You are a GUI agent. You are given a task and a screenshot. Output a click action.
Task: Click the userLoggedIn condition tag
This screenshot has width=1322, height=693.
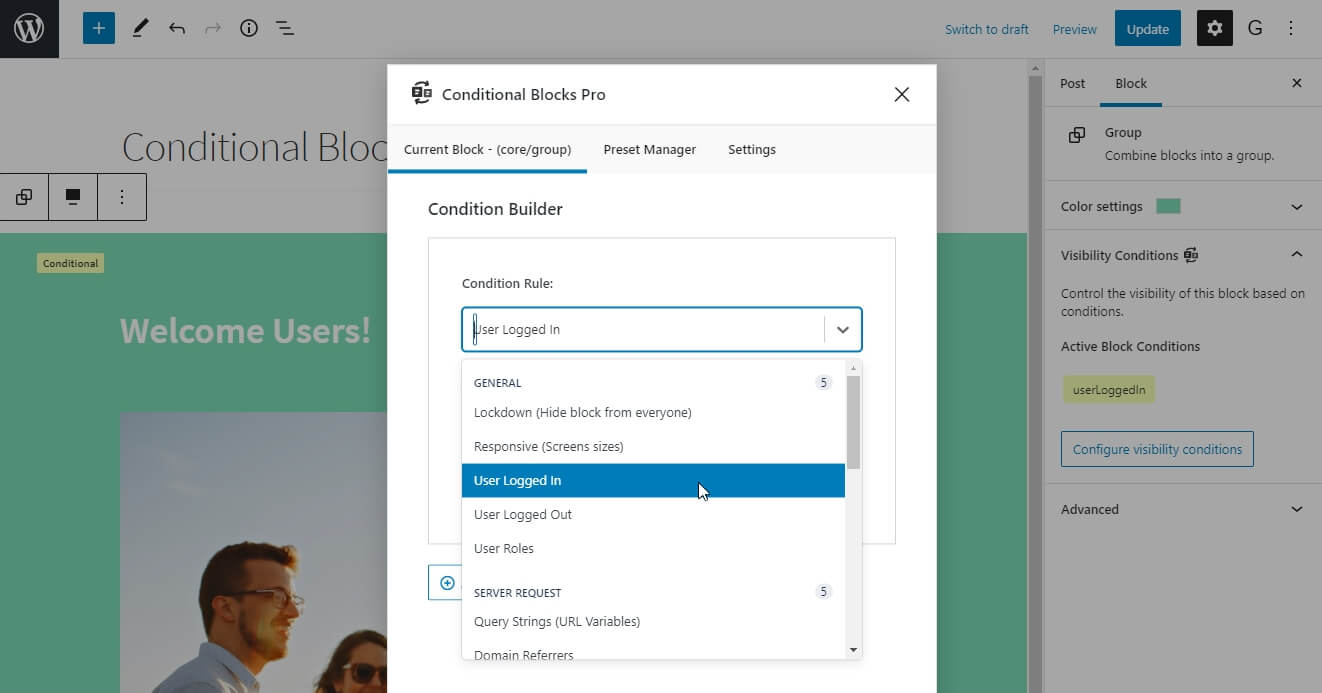tap(1109, 390)
